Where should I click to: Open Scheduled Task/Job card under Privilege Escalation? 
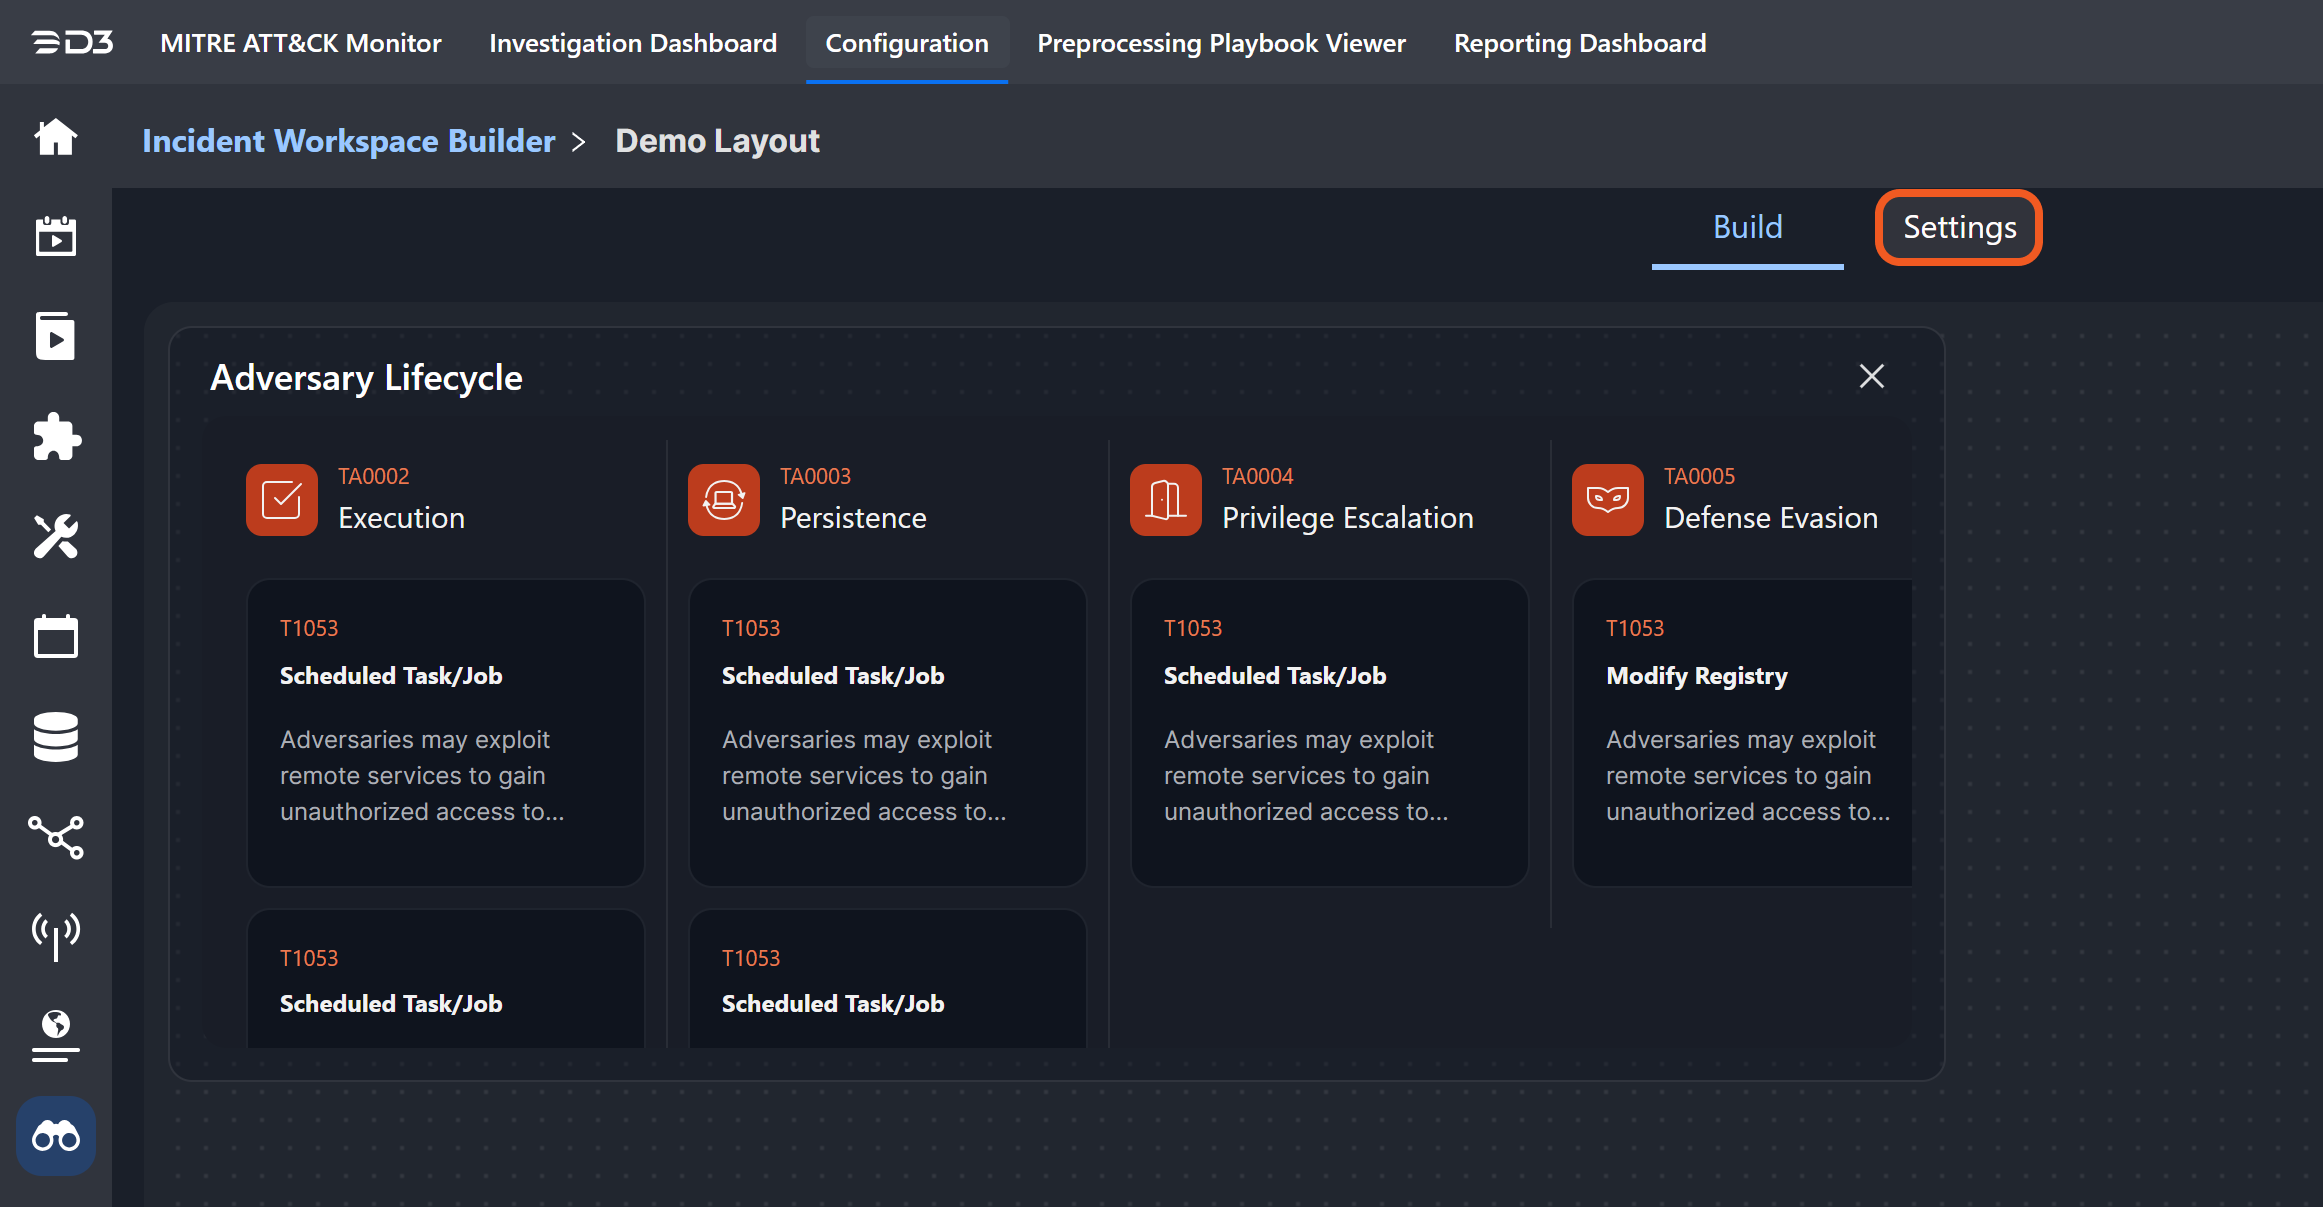pos(1330,733)
